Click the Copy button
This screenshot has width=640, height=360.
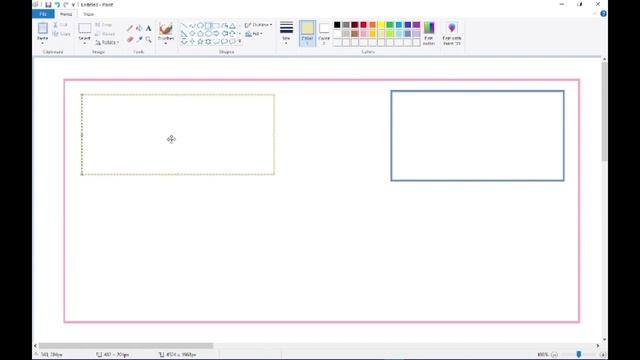62,34
